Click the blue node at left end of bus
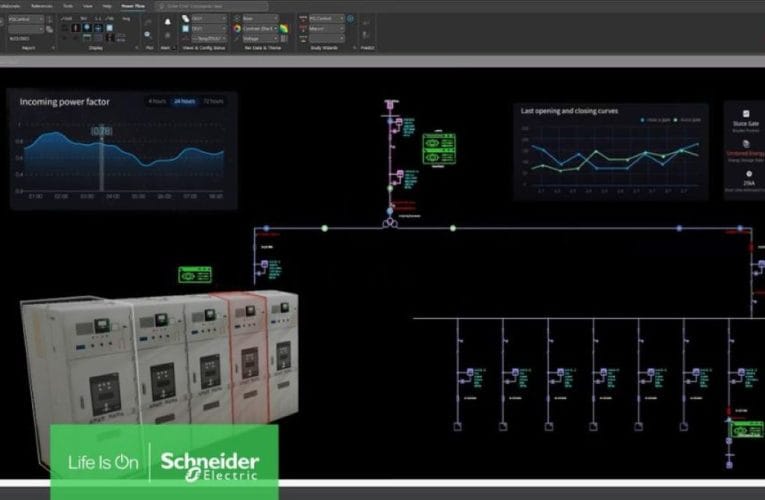The width and height of the screenshot is (765, 500). pyautogui.click(x=266, y=228)
